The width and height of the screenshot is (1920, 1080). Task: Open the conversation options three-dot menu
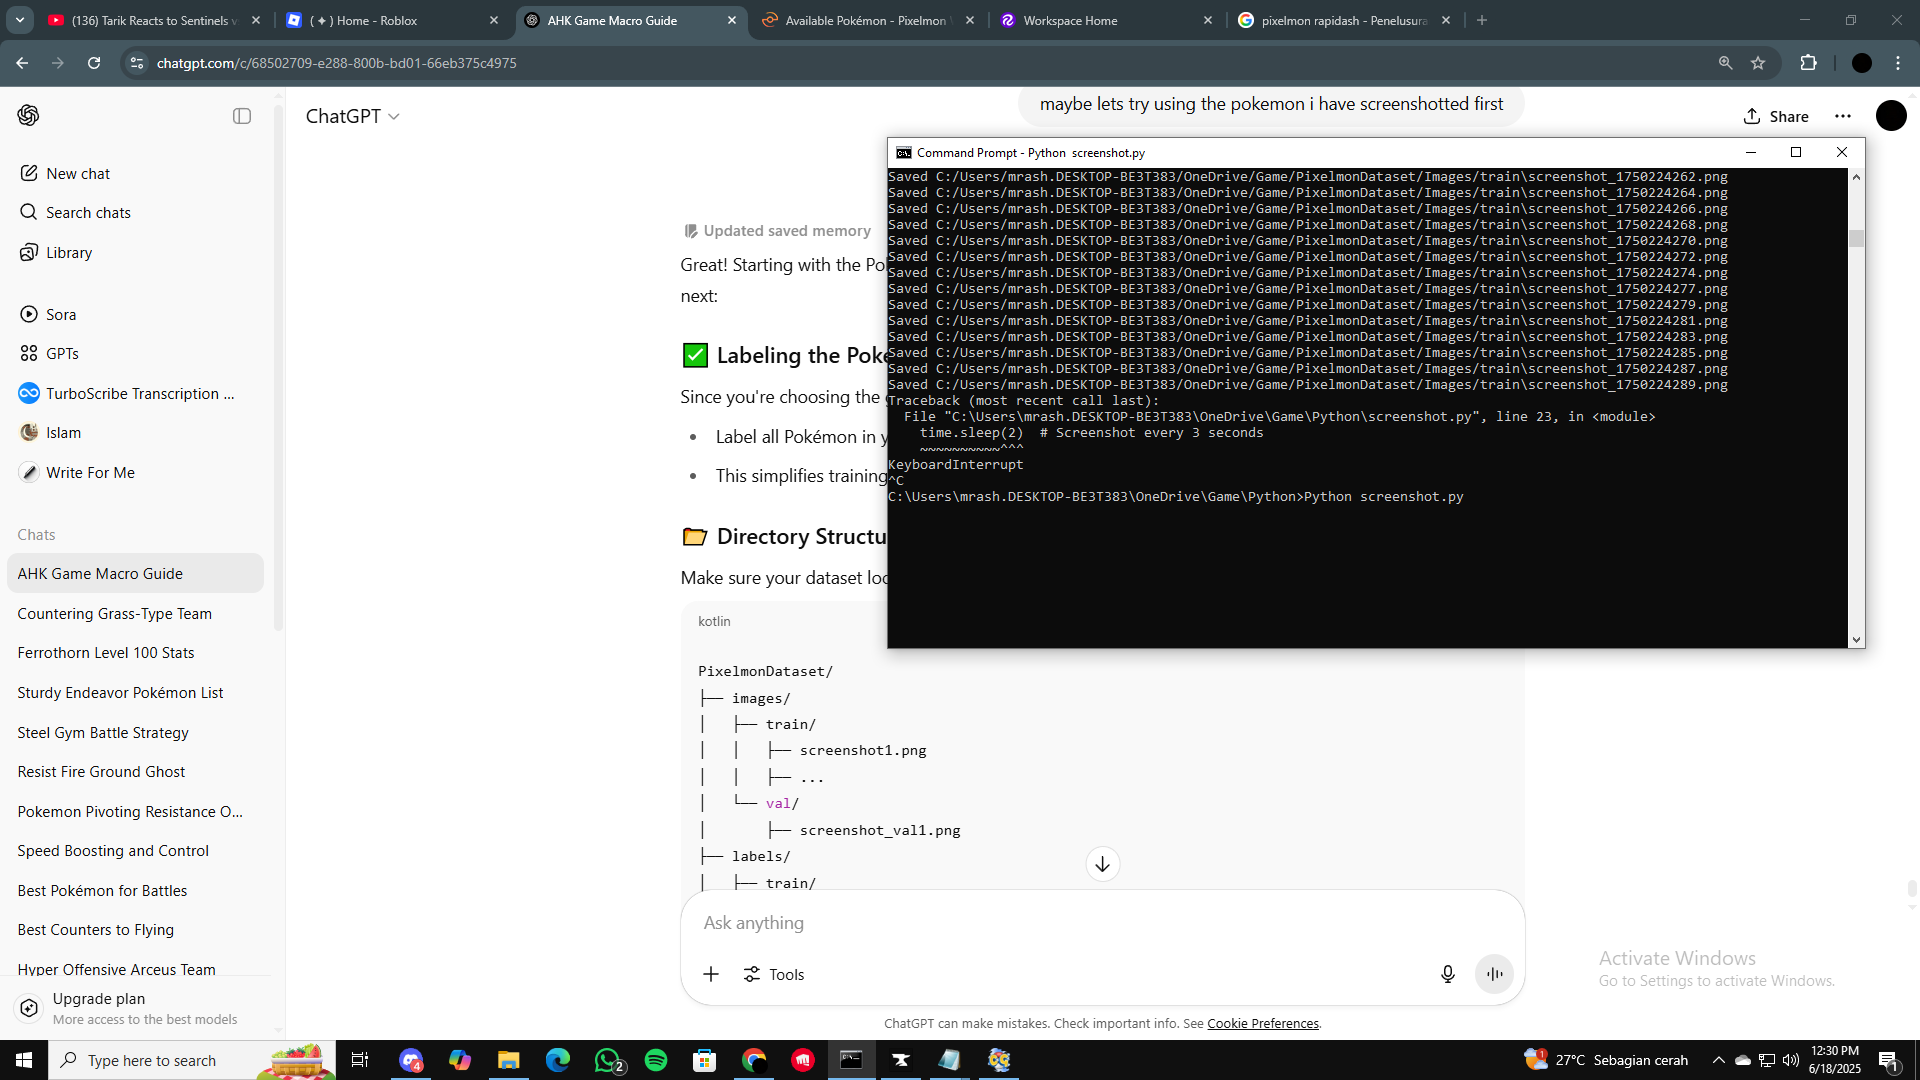click(x=1843, y=116)
